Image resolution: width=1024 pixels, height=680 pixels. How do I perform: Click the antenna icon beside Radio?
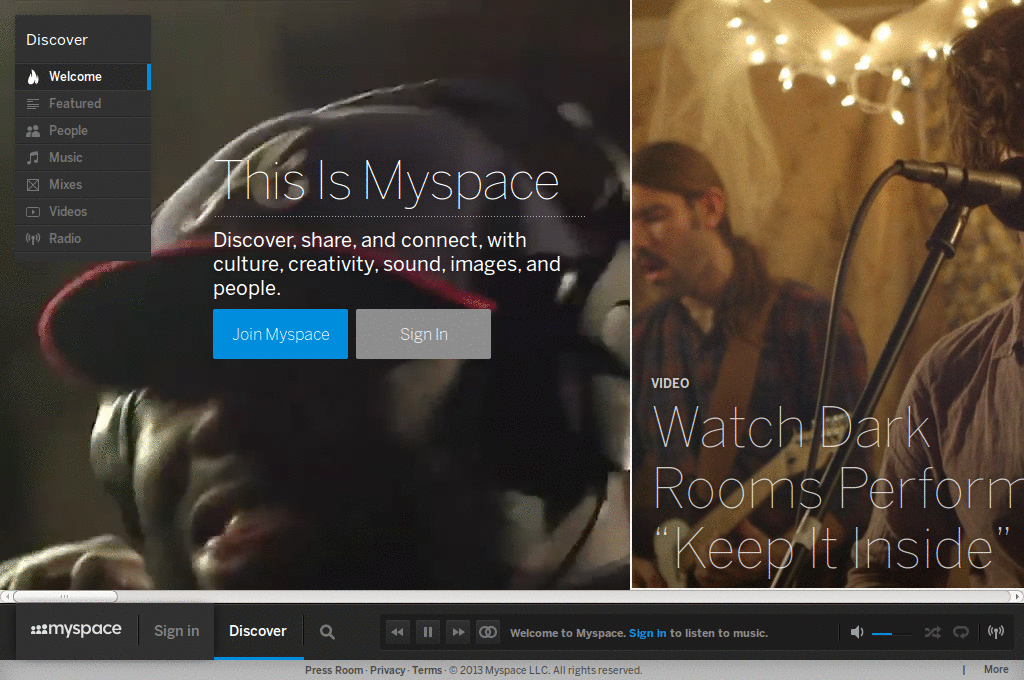pos(33,238)
